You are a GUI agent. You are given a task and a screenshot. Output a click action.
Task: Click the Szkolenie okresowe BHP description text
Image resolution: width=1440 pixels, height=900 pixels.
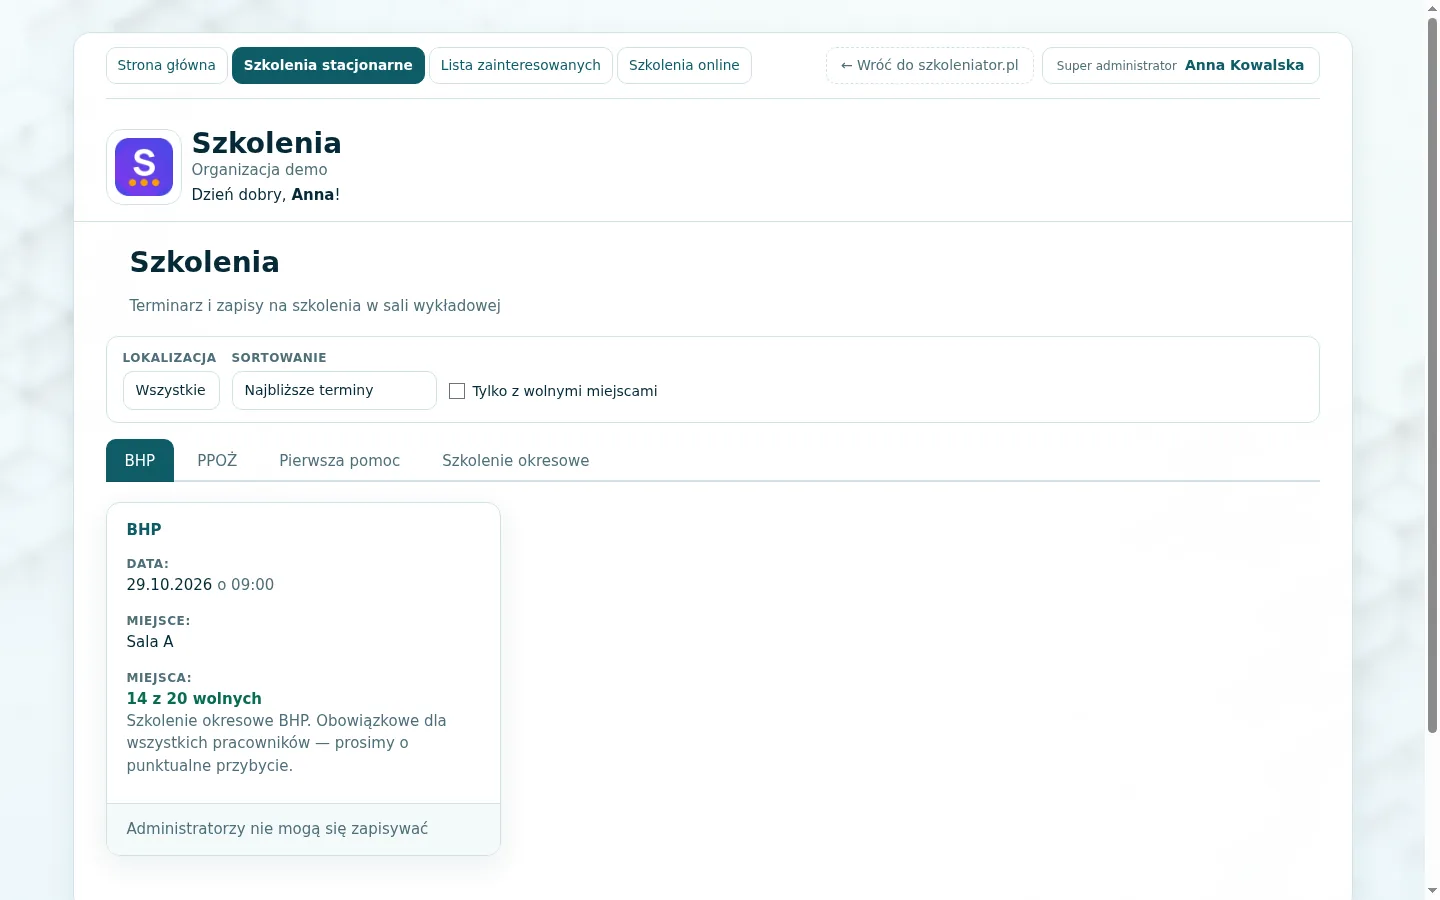pyautogui.click(x=287, y=743)
